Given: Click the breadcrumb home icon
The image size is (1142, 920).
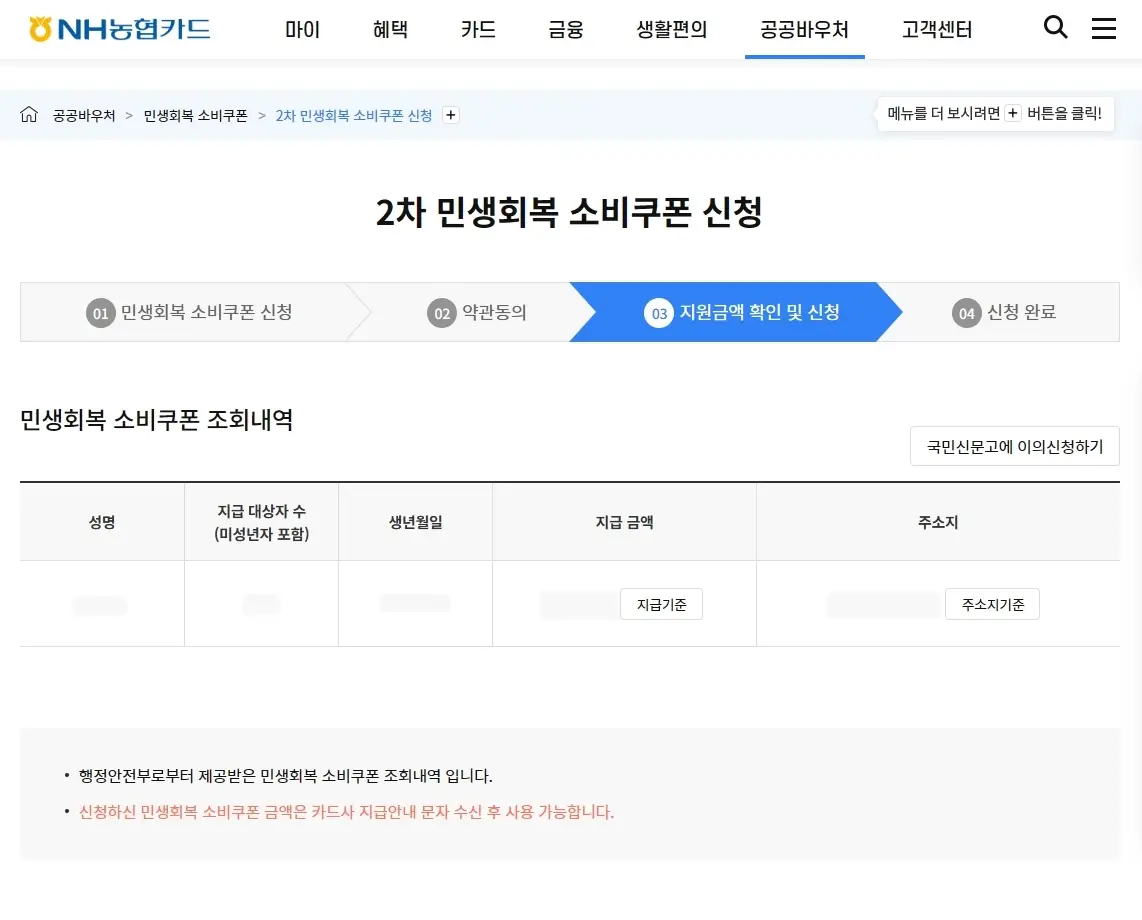Looking at the screenshot, I should coord(28,115).
